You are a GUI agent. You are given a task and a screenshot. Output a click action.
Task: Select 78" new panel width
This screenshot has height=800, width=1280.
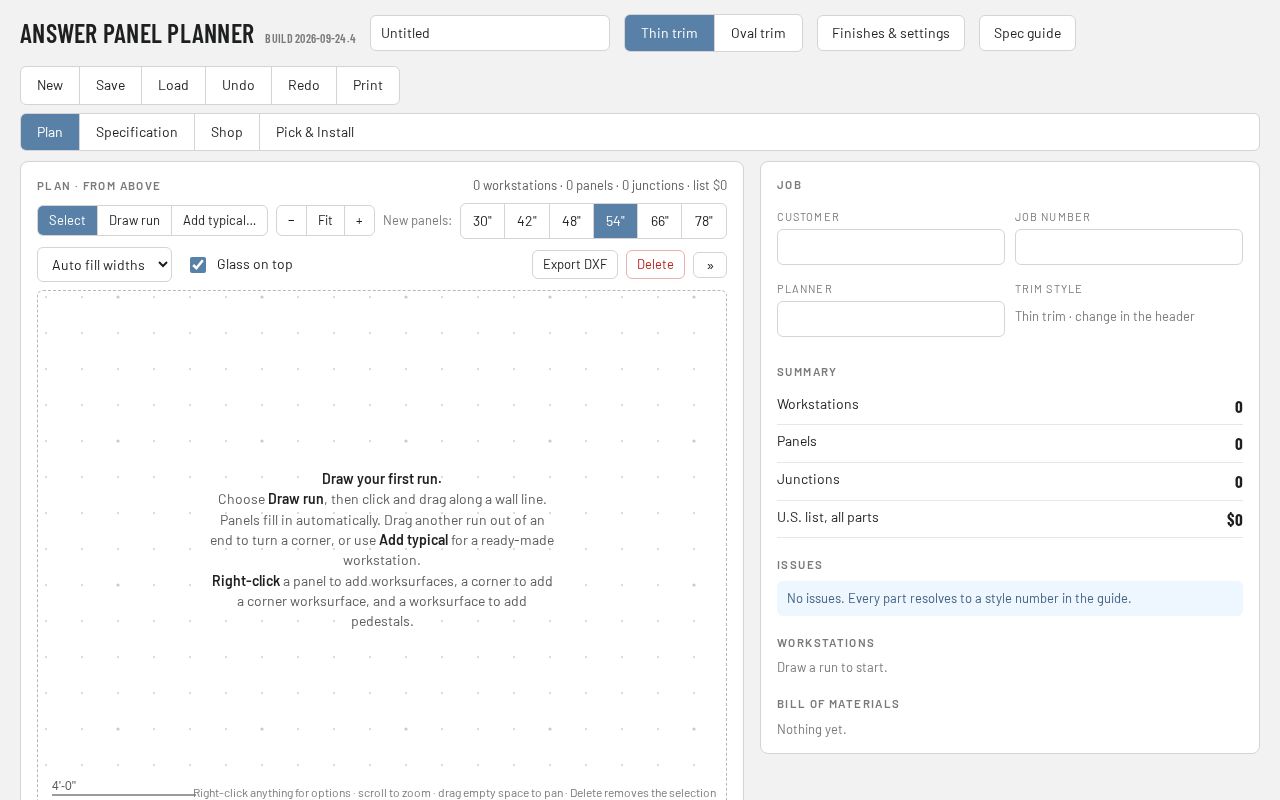704,221
